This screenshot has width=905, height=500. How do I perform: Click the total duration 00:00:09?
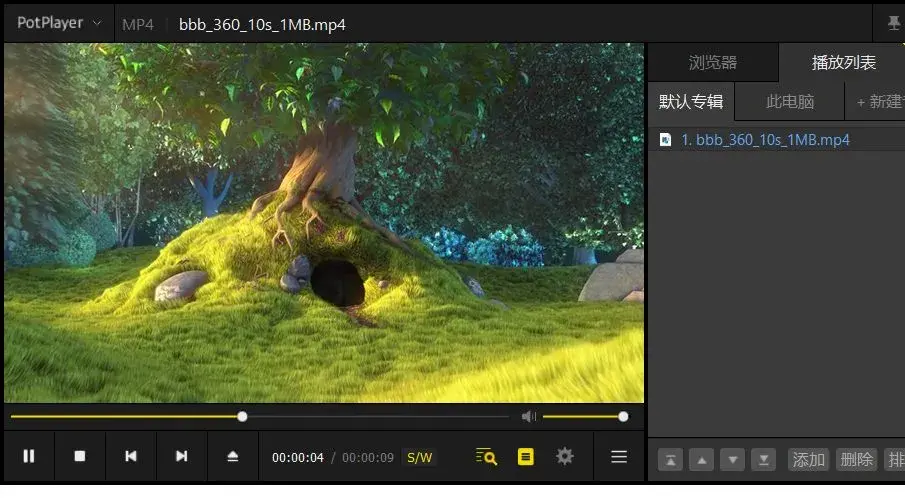pos(368,457)
